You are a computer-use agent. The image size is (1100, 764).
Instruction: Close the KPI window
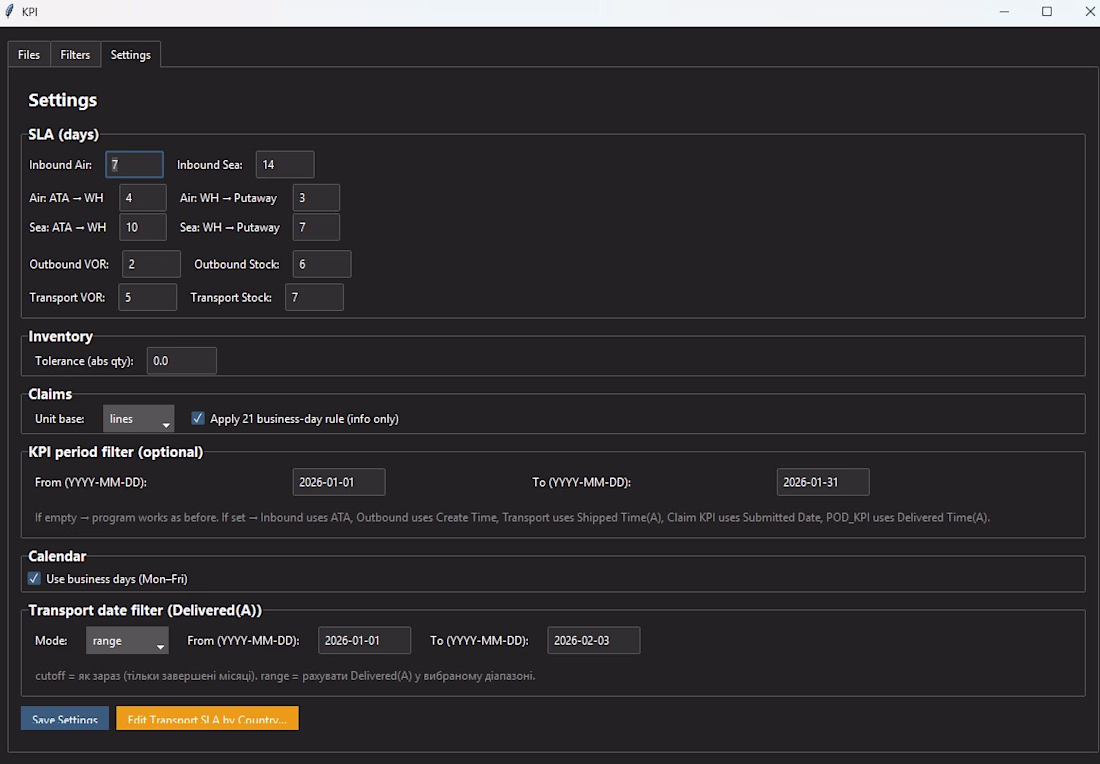tap(1090, 12)
